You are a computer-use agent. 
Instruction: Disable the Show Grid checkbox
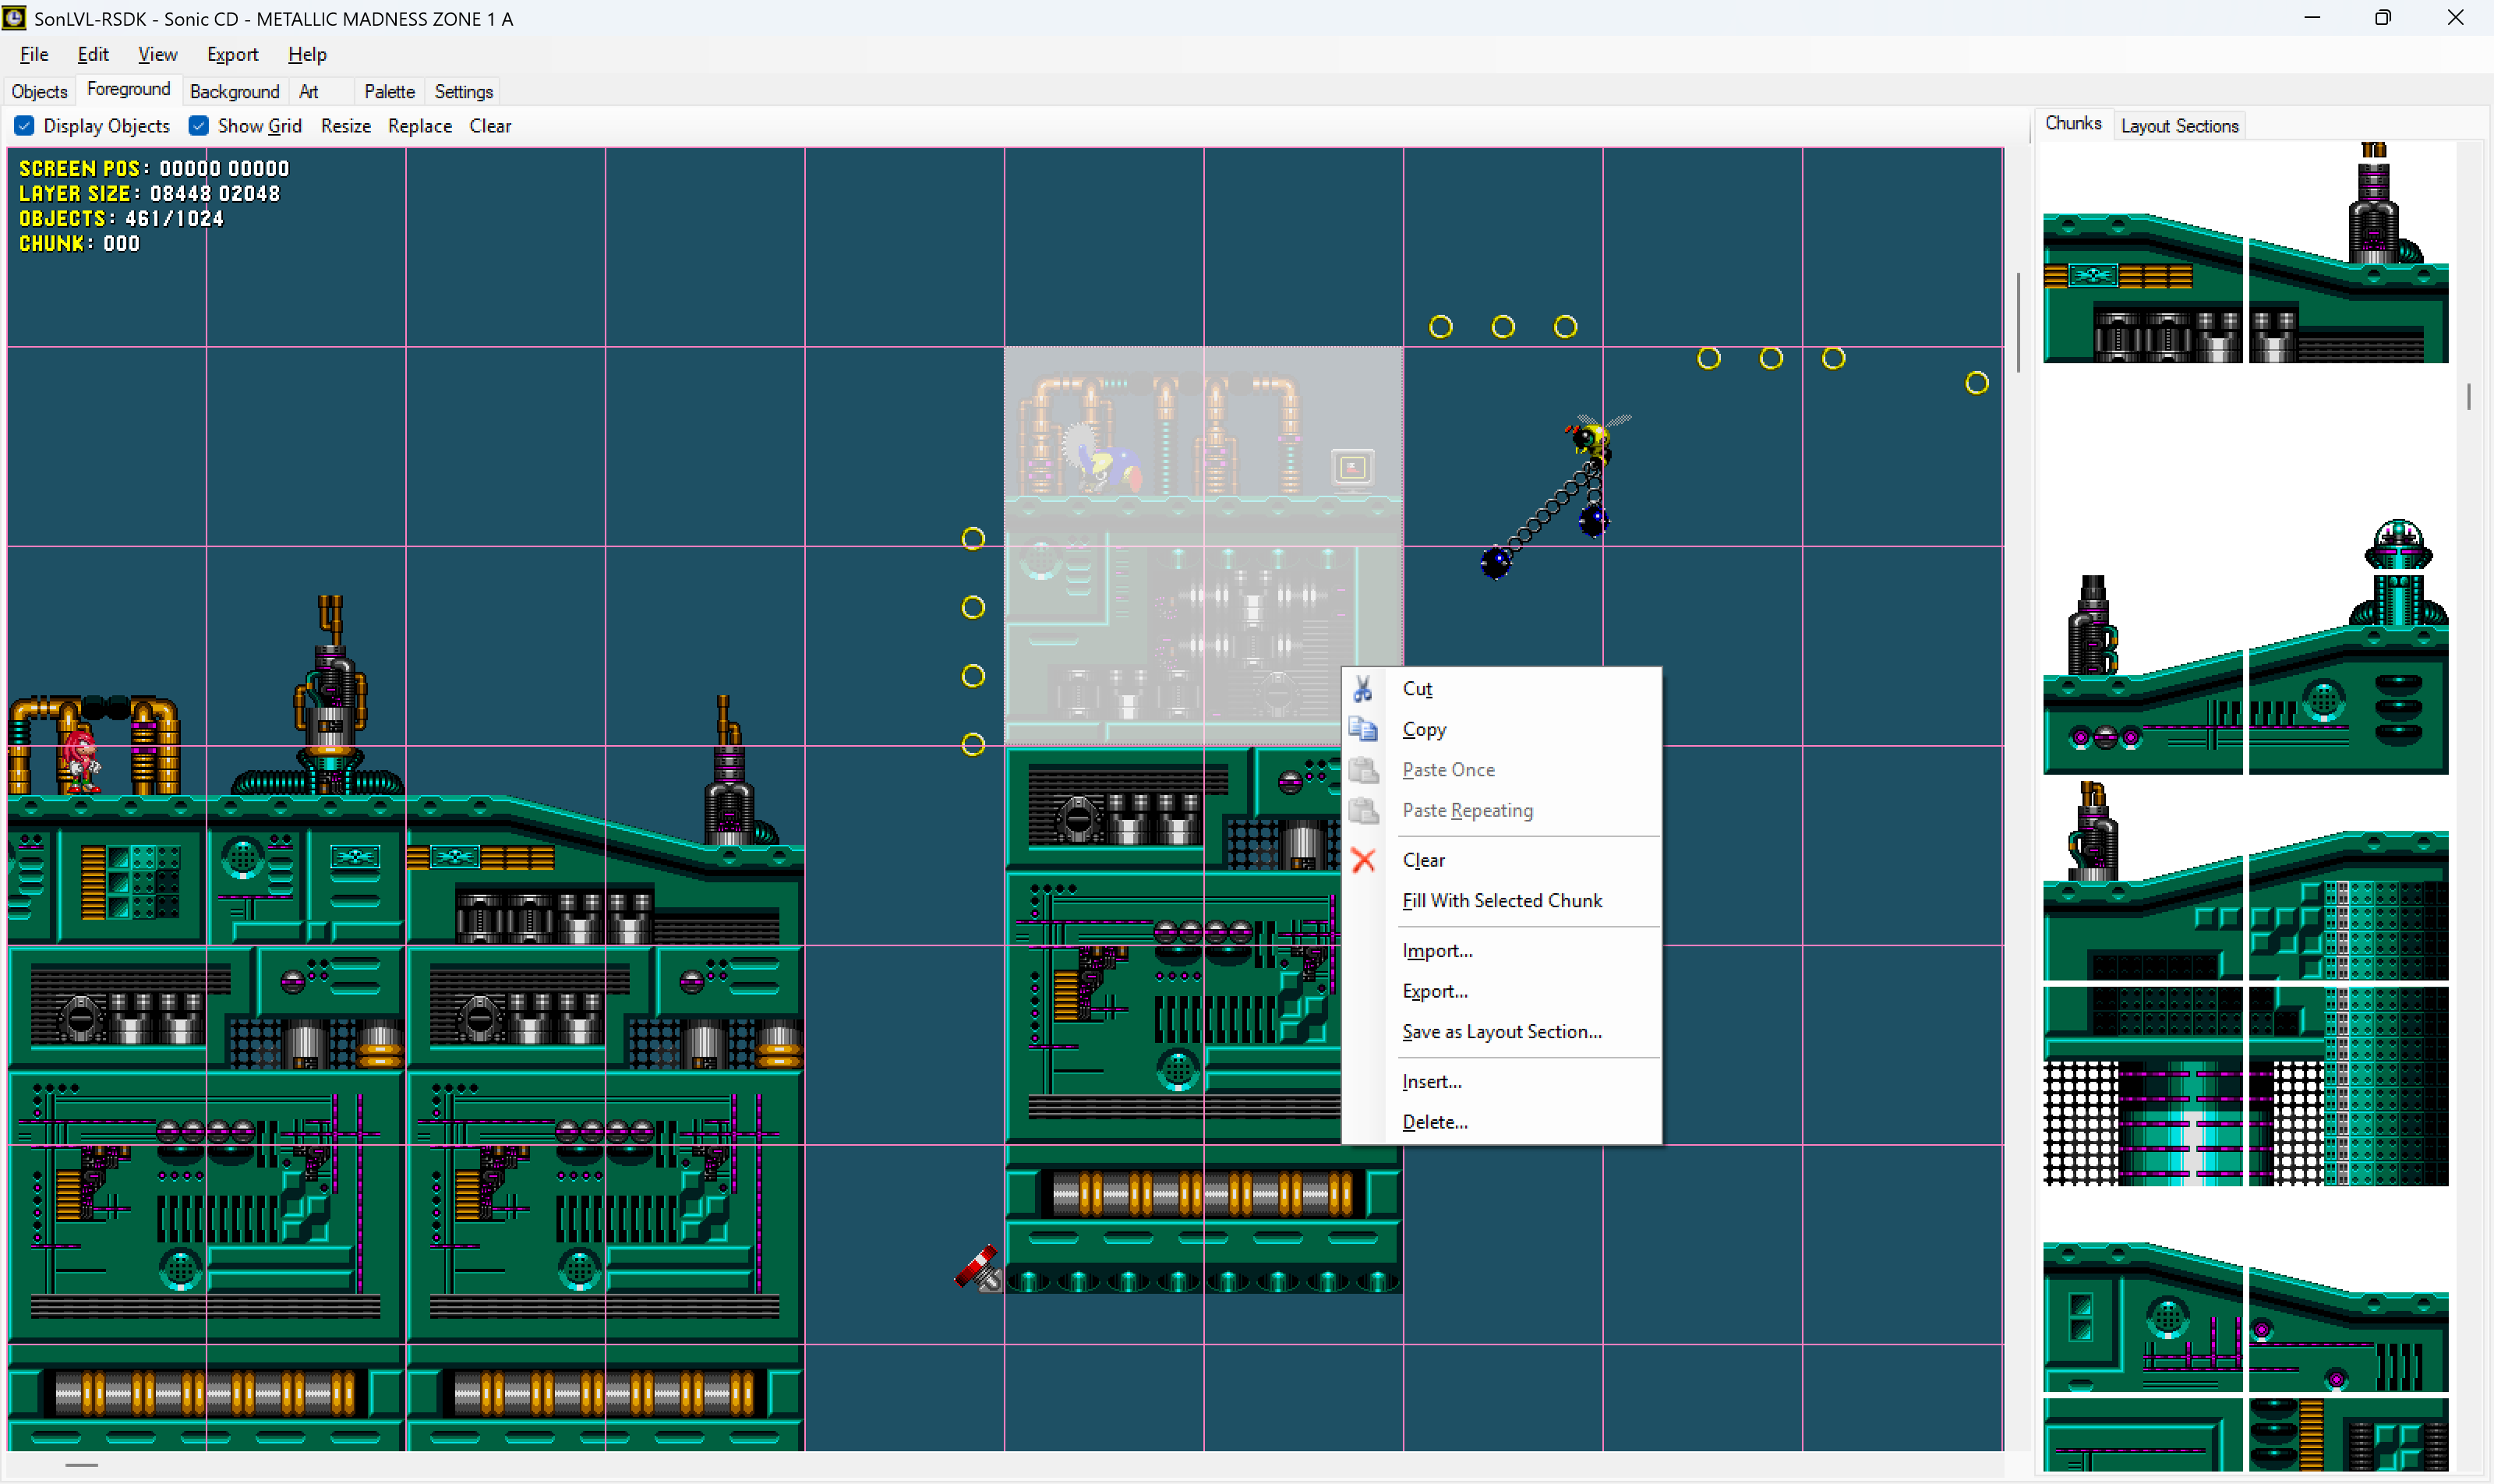point(199,126)
